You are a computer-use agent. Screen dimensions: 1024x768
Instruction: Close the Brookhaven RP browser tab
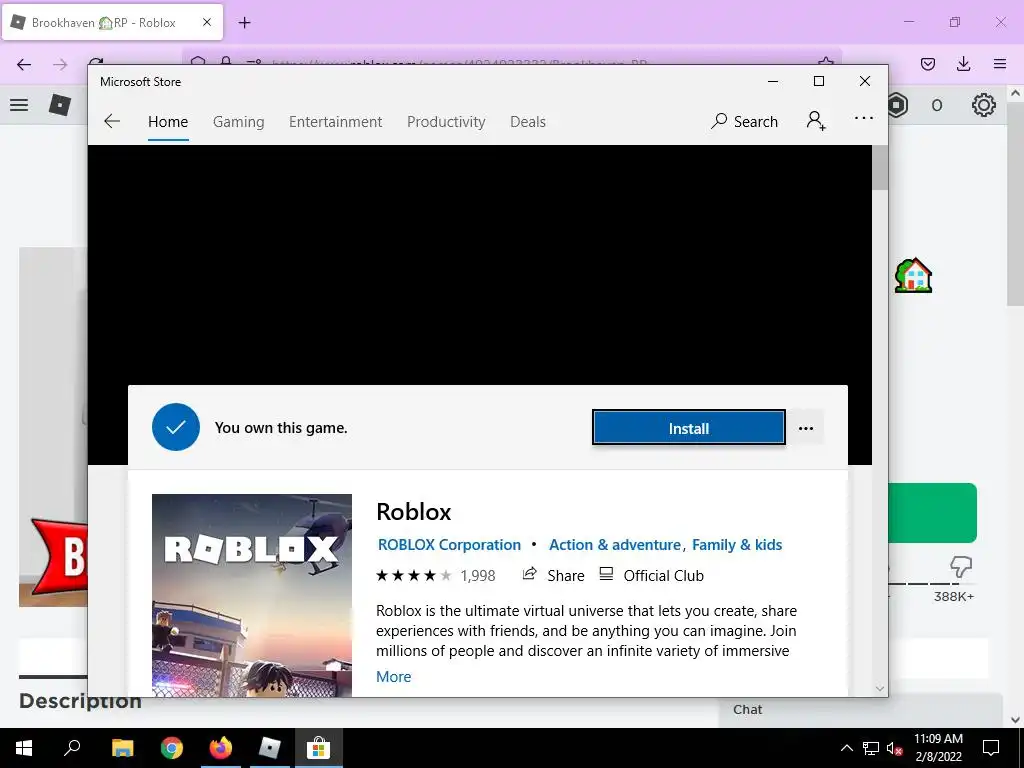(x=207, y=22)
